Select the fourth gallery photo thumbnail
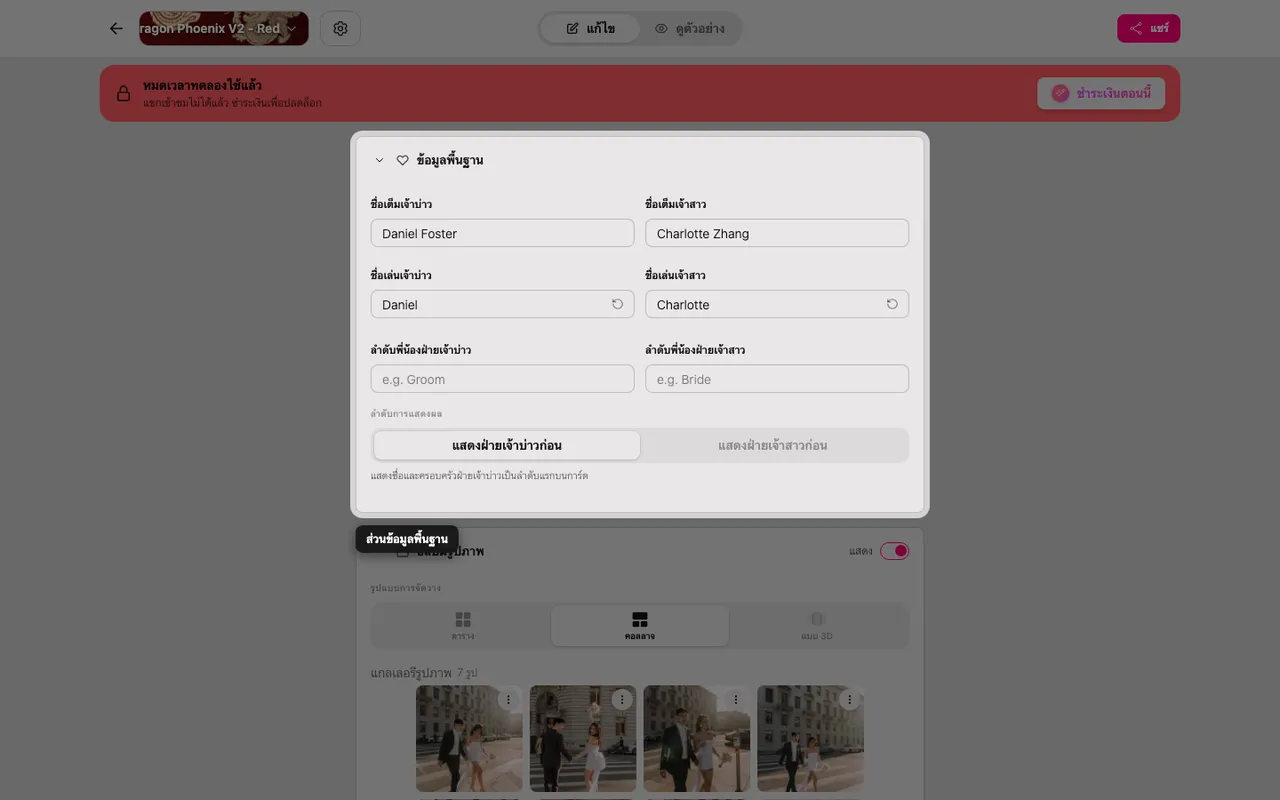The width and height of the screenshot is (1280, 800). [x=811, y=739]
